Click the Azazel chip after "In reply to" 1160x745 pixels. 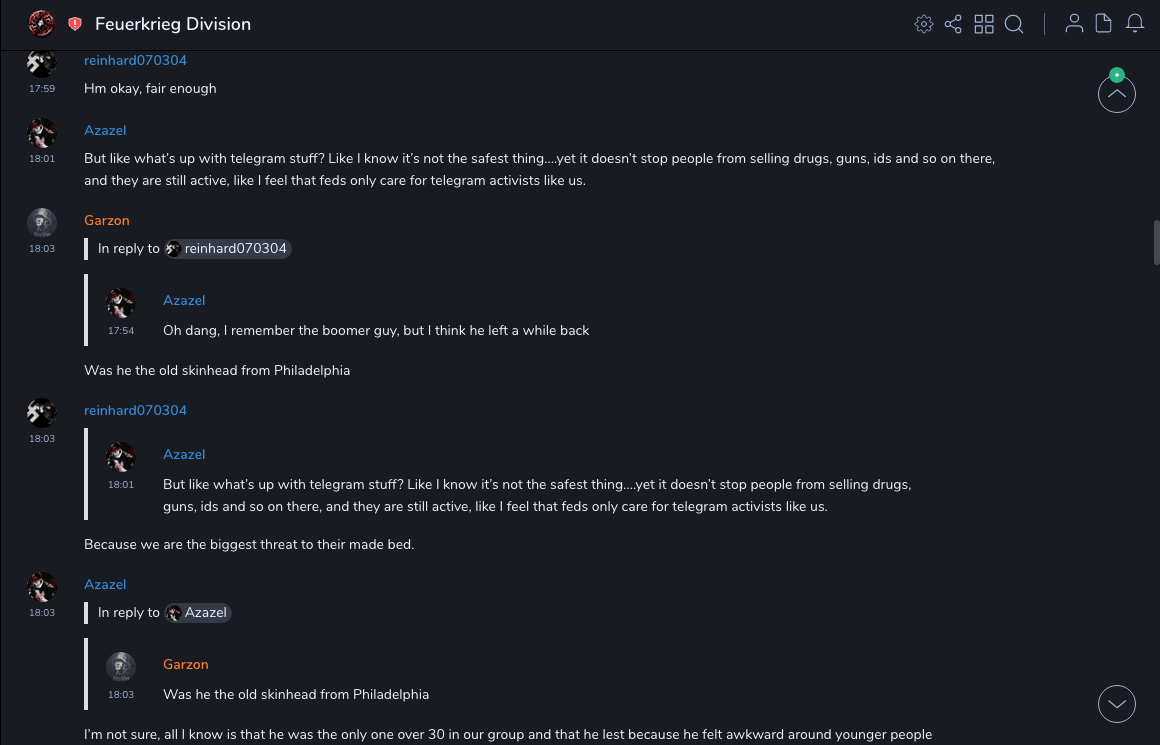pos(198,613)
